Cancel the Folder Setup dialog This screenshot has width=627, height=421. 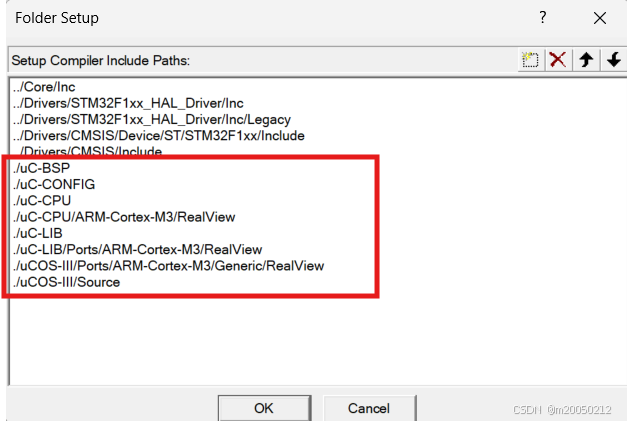point(369,408)
